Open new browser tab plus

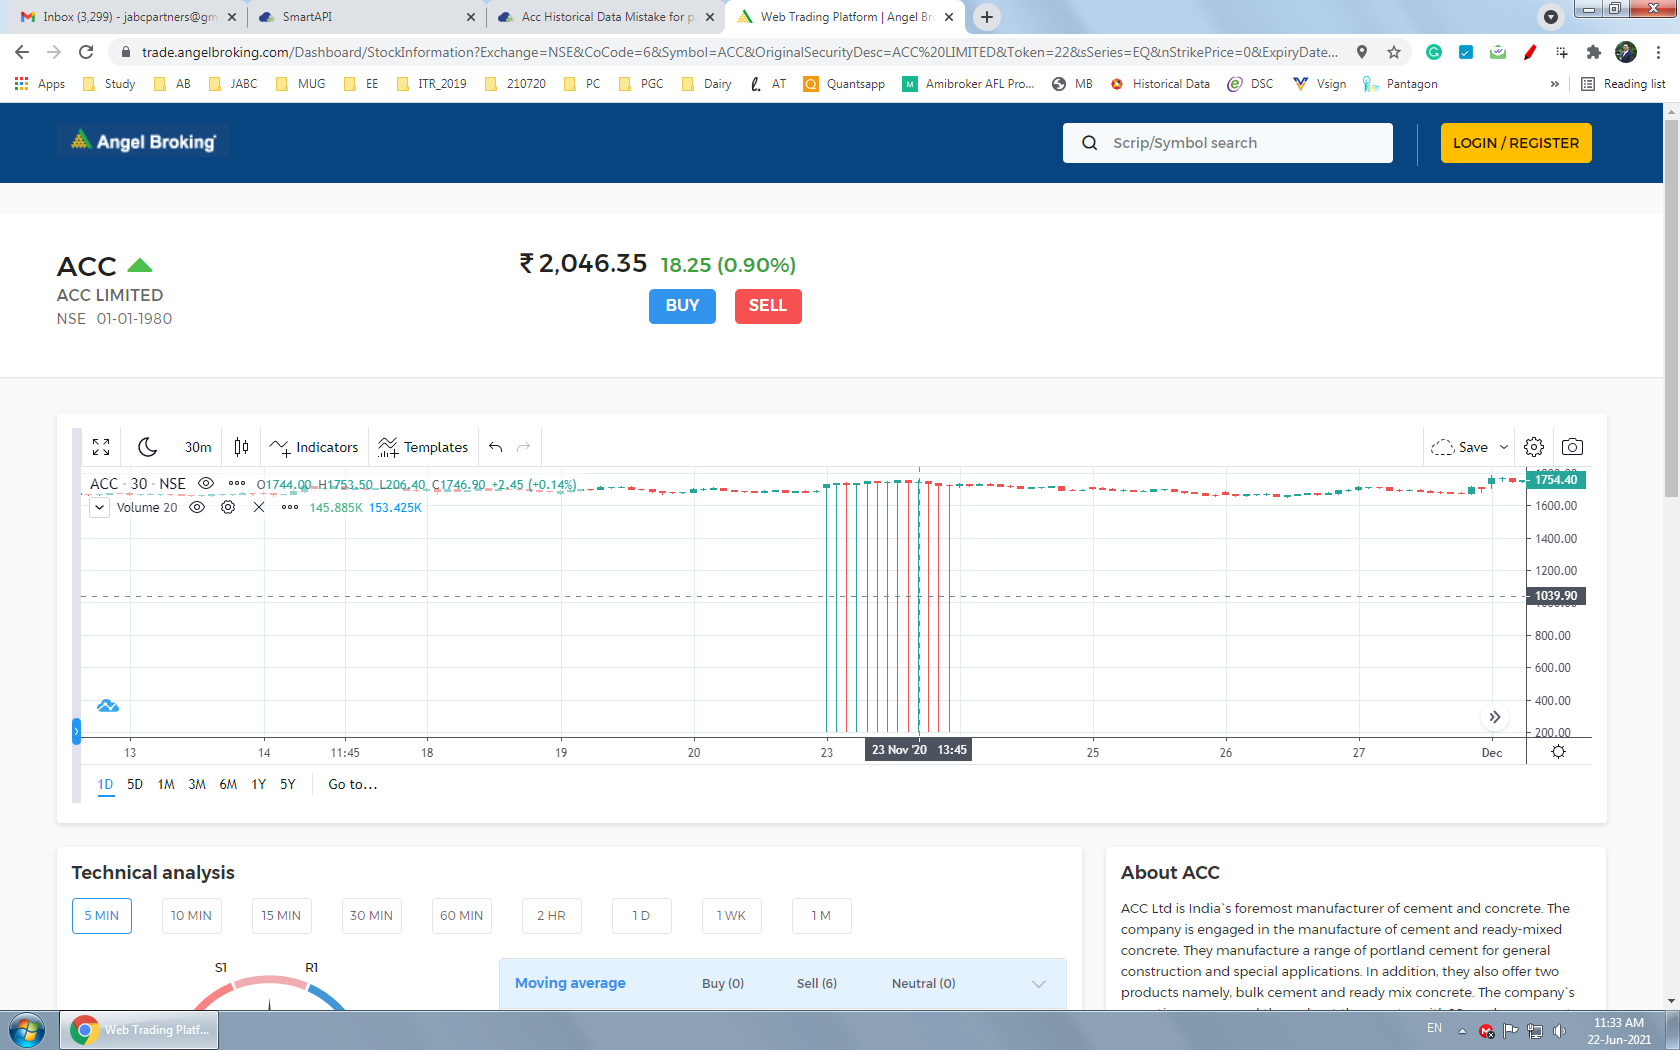point(987,17)
